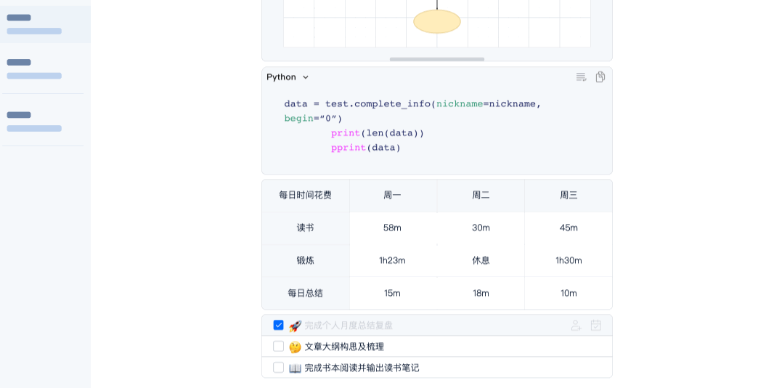Click the pprint(data) code line
This screenshot has width=776, height=388.
[366, 148]
